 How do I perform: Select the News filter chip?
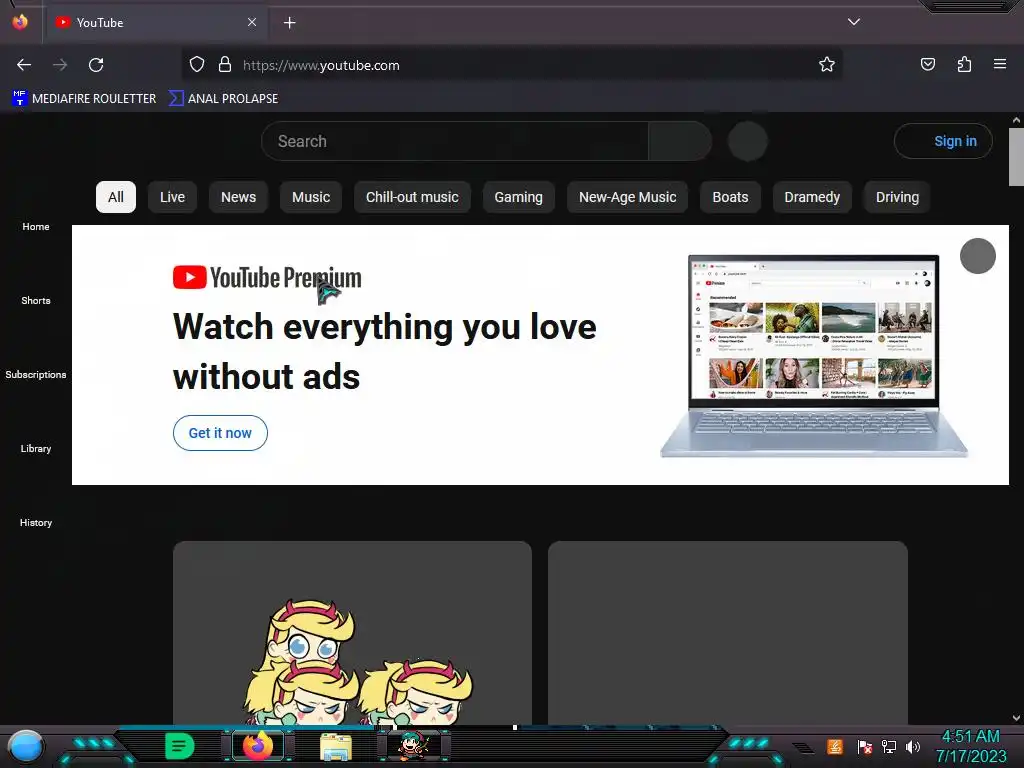coord(238,197)
